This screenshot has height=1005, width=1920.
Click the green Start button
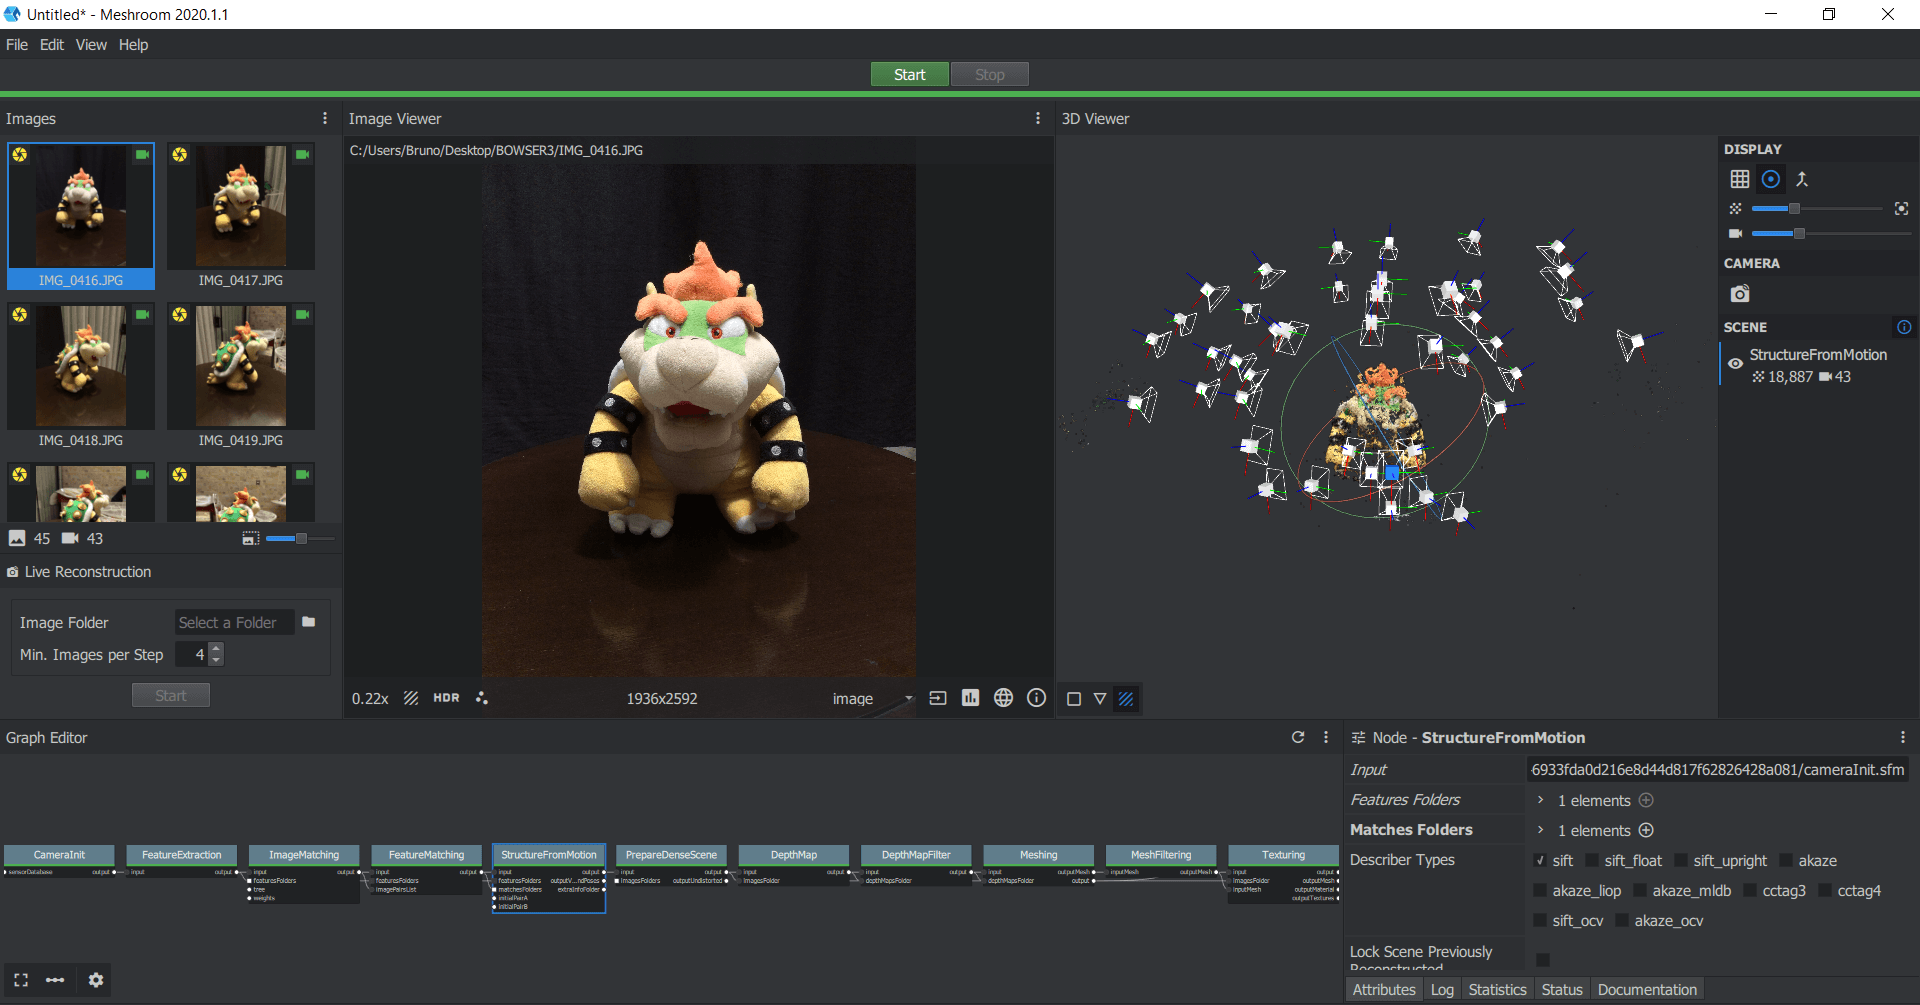pyautogui.click(x=909, y=74)
